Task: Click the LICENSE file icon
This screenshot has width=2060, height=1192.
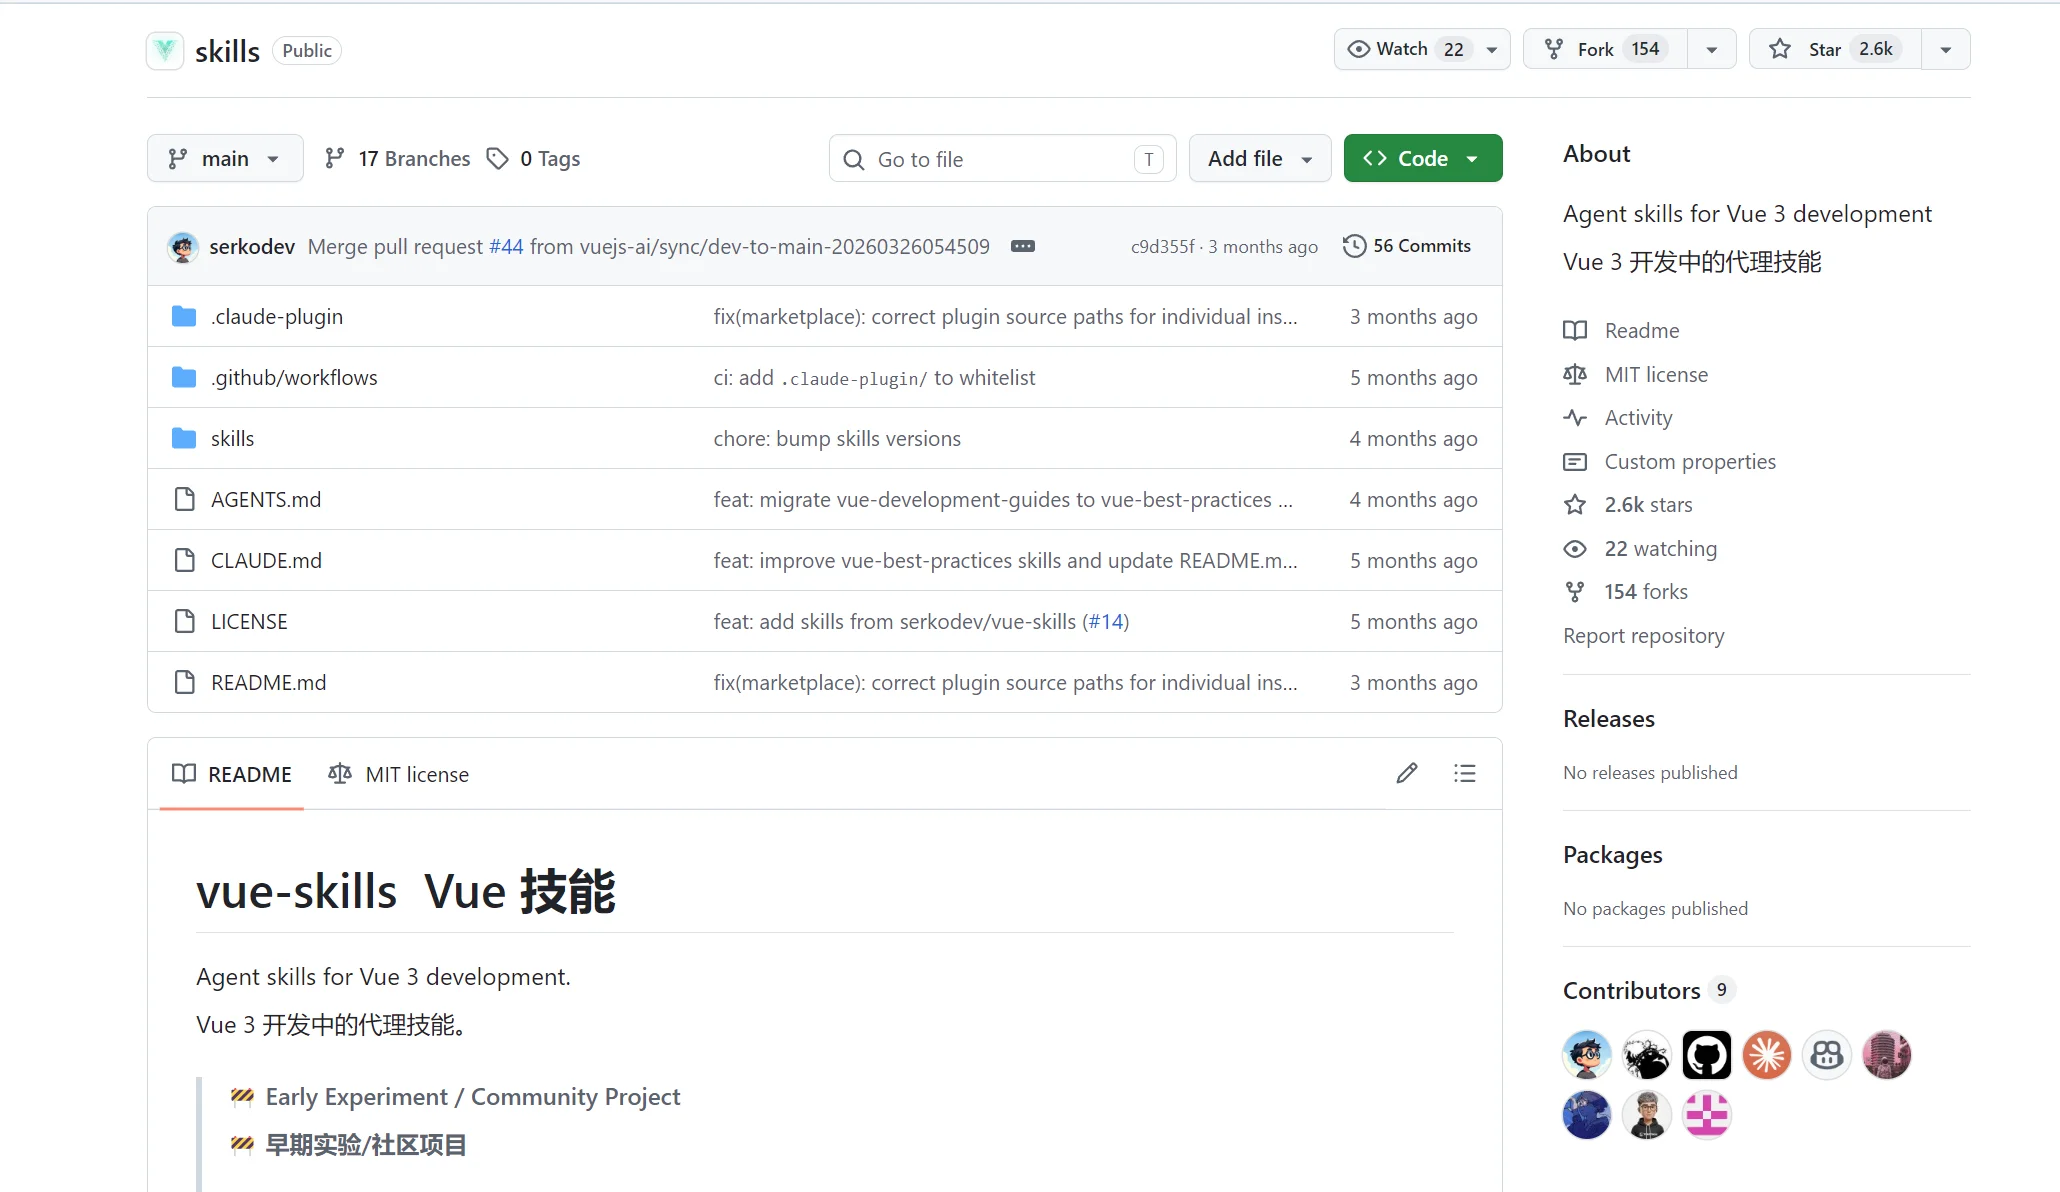Action: click(184, 622)
